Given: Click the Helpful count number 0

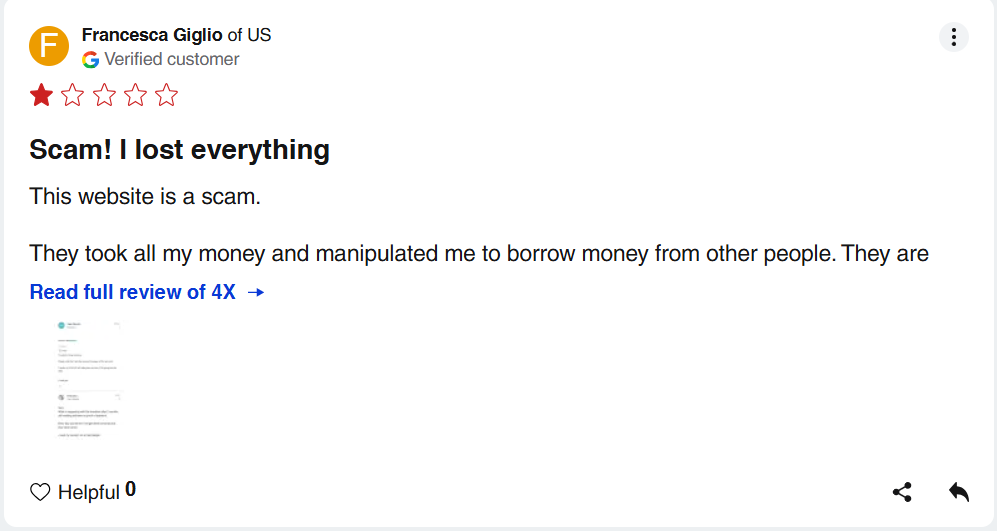Looking at the screenshot, I should coord(130,489).
